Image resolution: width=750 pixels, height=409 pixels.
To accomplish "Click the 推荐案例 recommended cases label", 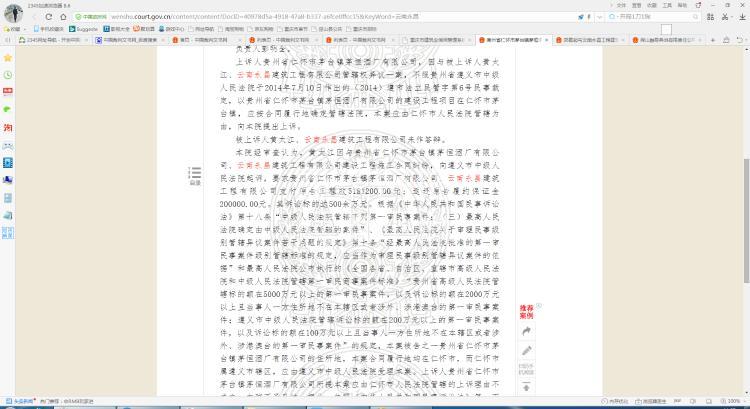I will [x=527, y=312].
